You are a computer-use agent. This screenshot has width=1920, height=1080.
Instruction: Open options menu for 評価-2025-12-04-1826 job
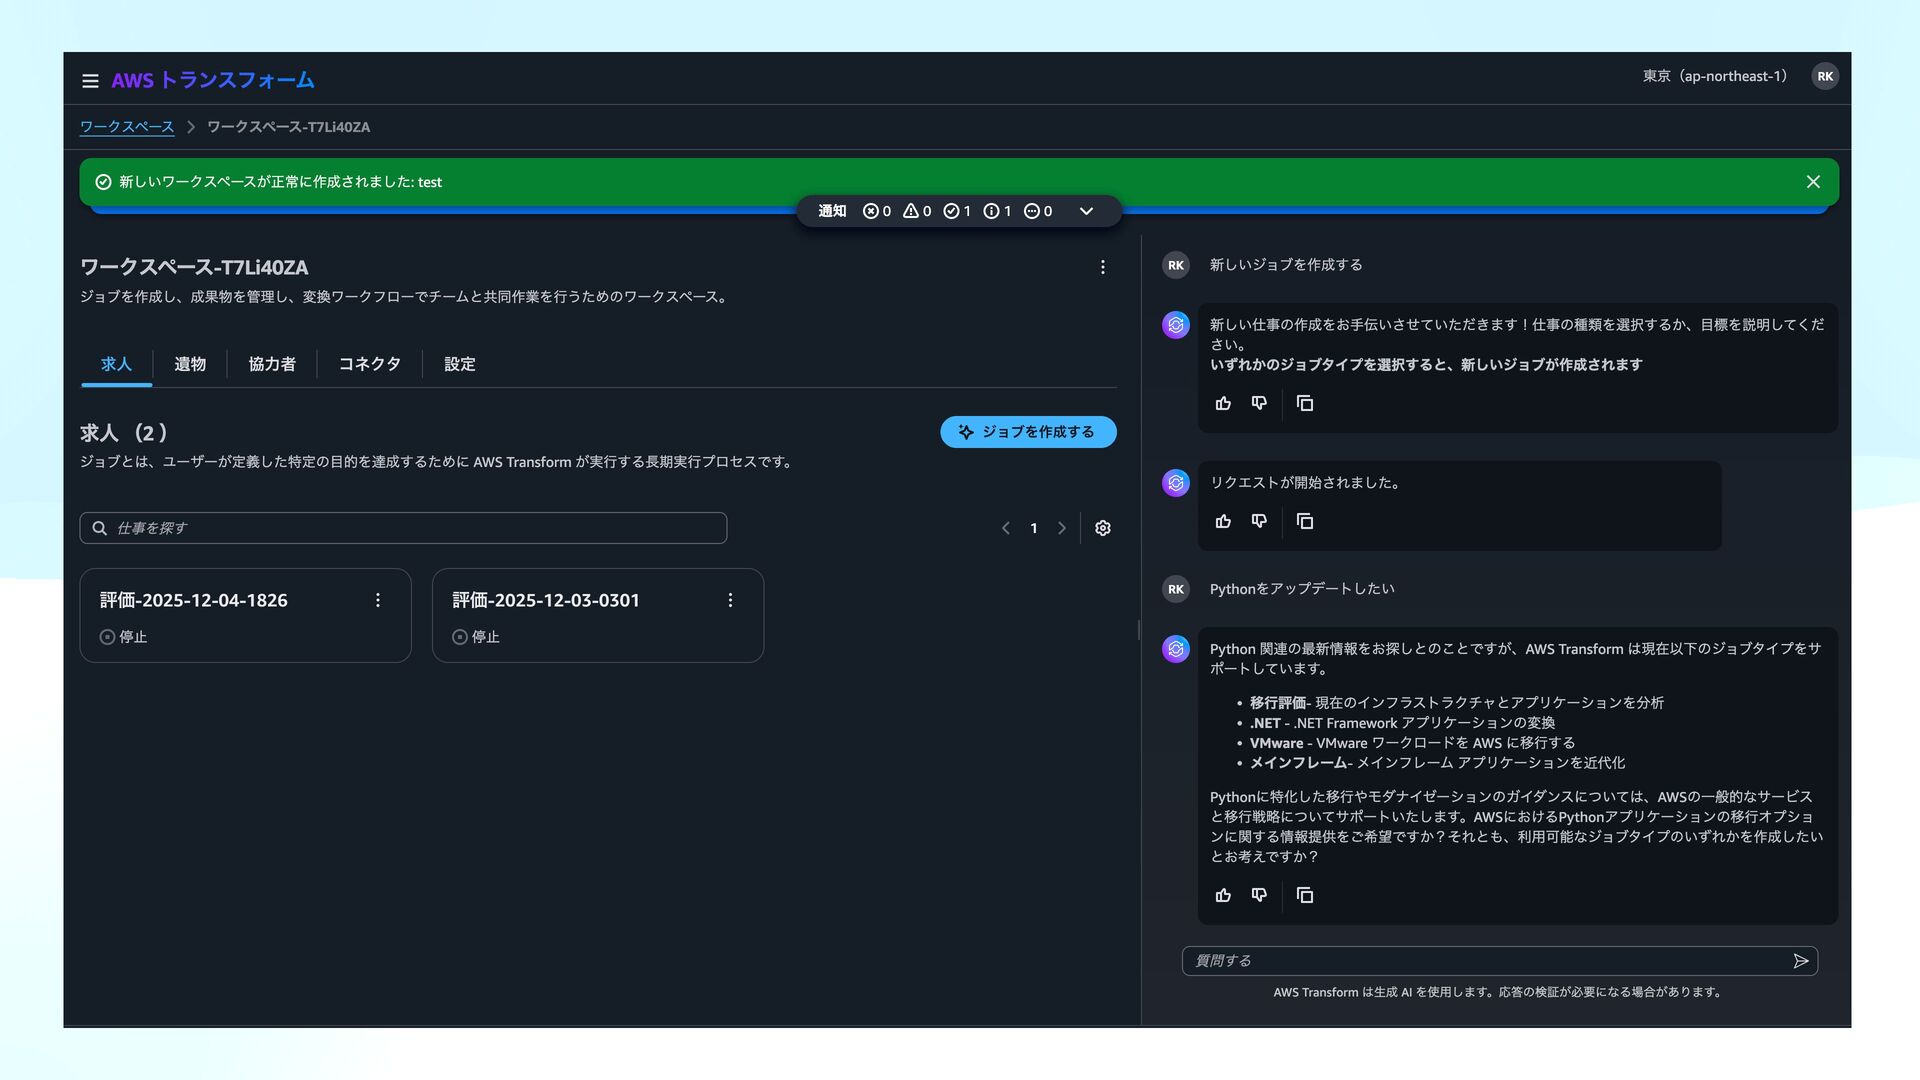pos(378,600)
